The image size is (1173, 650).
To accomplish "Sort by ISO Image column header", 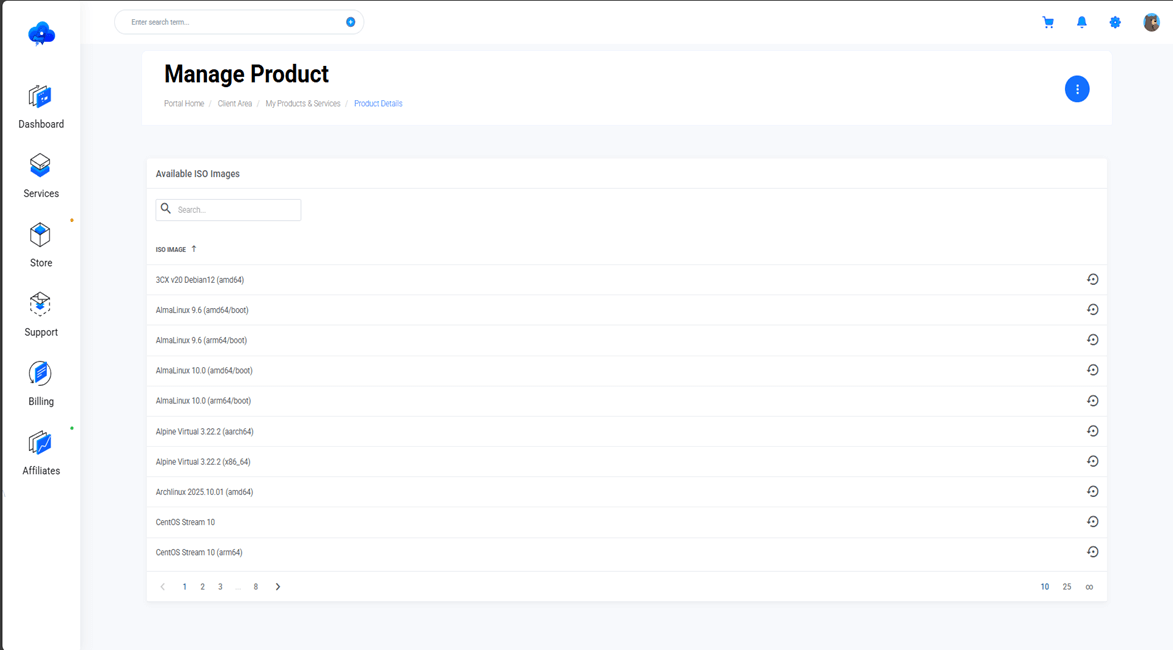I will (x=171, y=249).
